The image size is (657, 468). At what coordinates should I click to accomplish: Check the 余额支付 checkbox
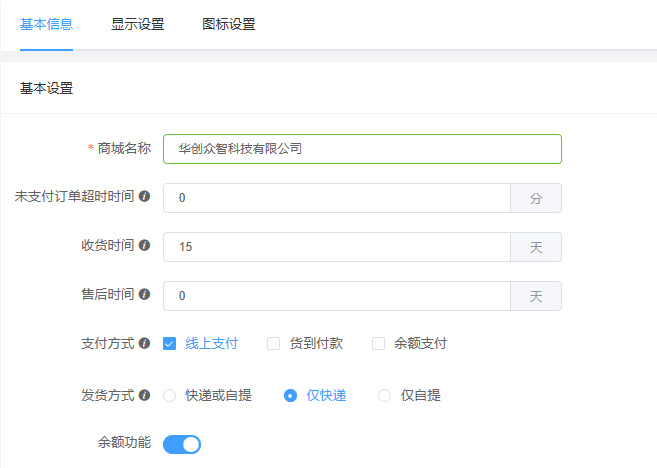(x=378, y=344)
